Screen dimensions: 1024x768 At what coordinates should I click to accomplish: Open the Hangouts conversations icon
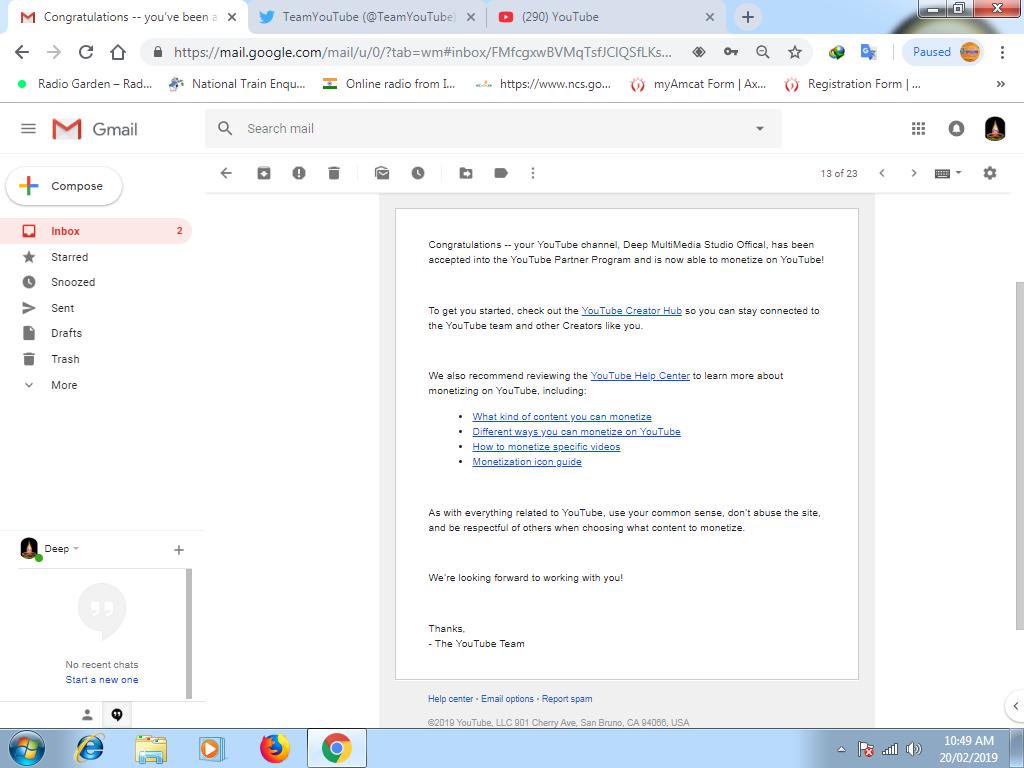coord(117,715)
